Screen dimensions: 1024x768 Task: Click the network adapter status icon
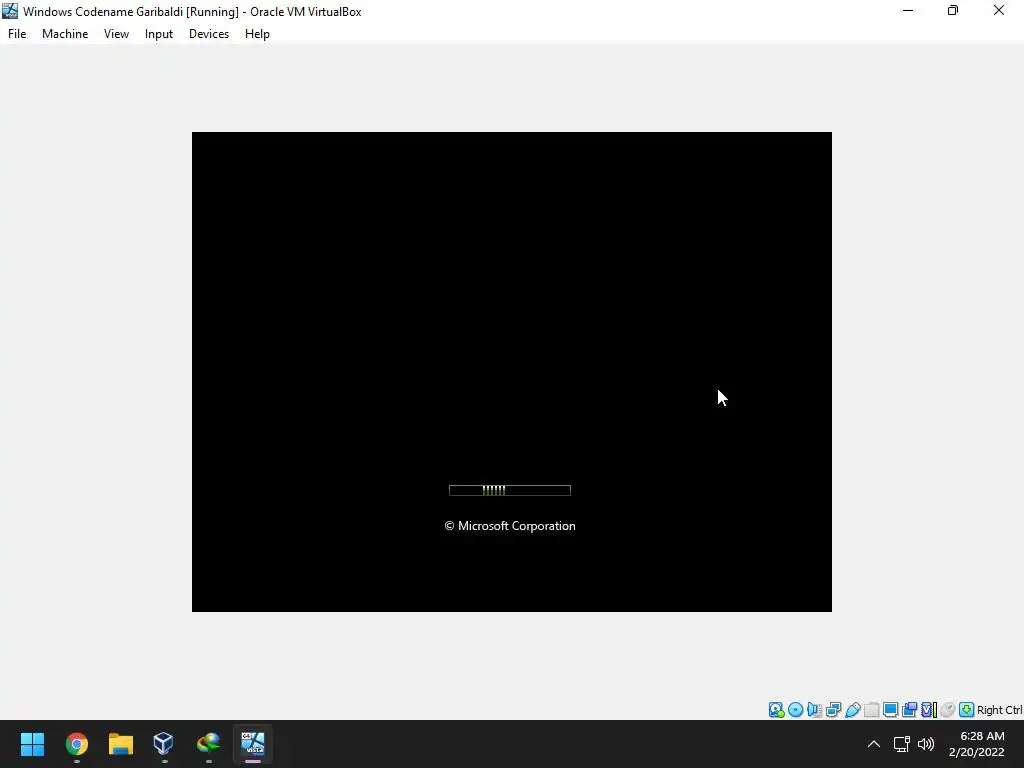[x=833, y=710]
